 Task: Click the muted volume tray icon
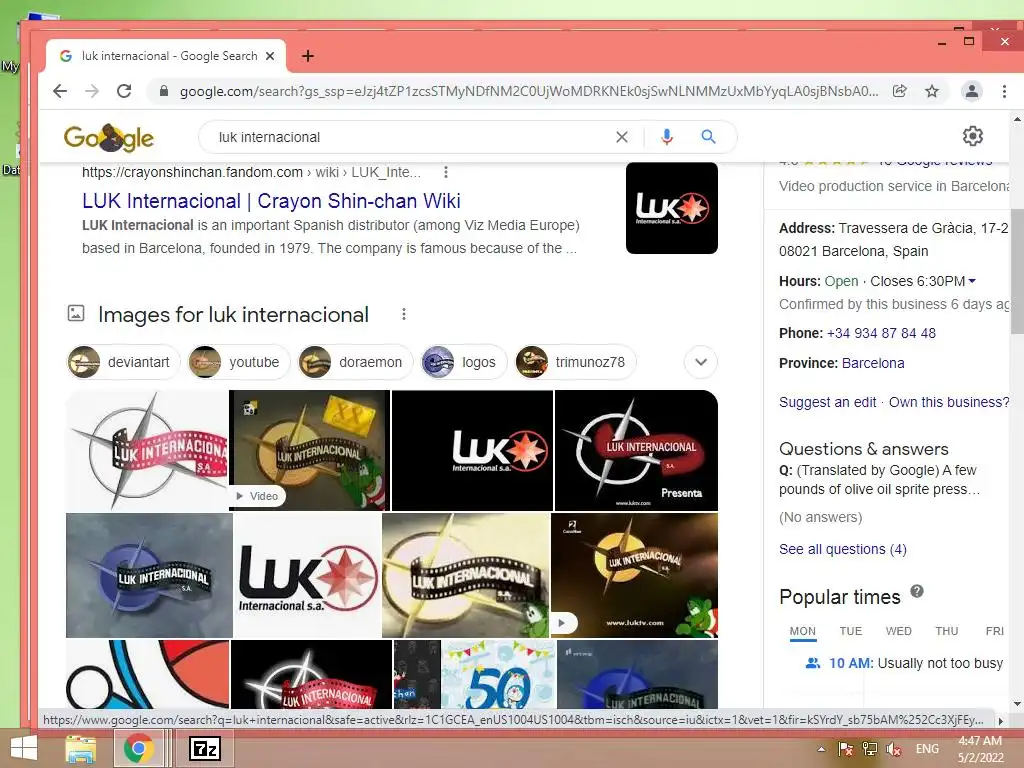click(x=893, y=749)
